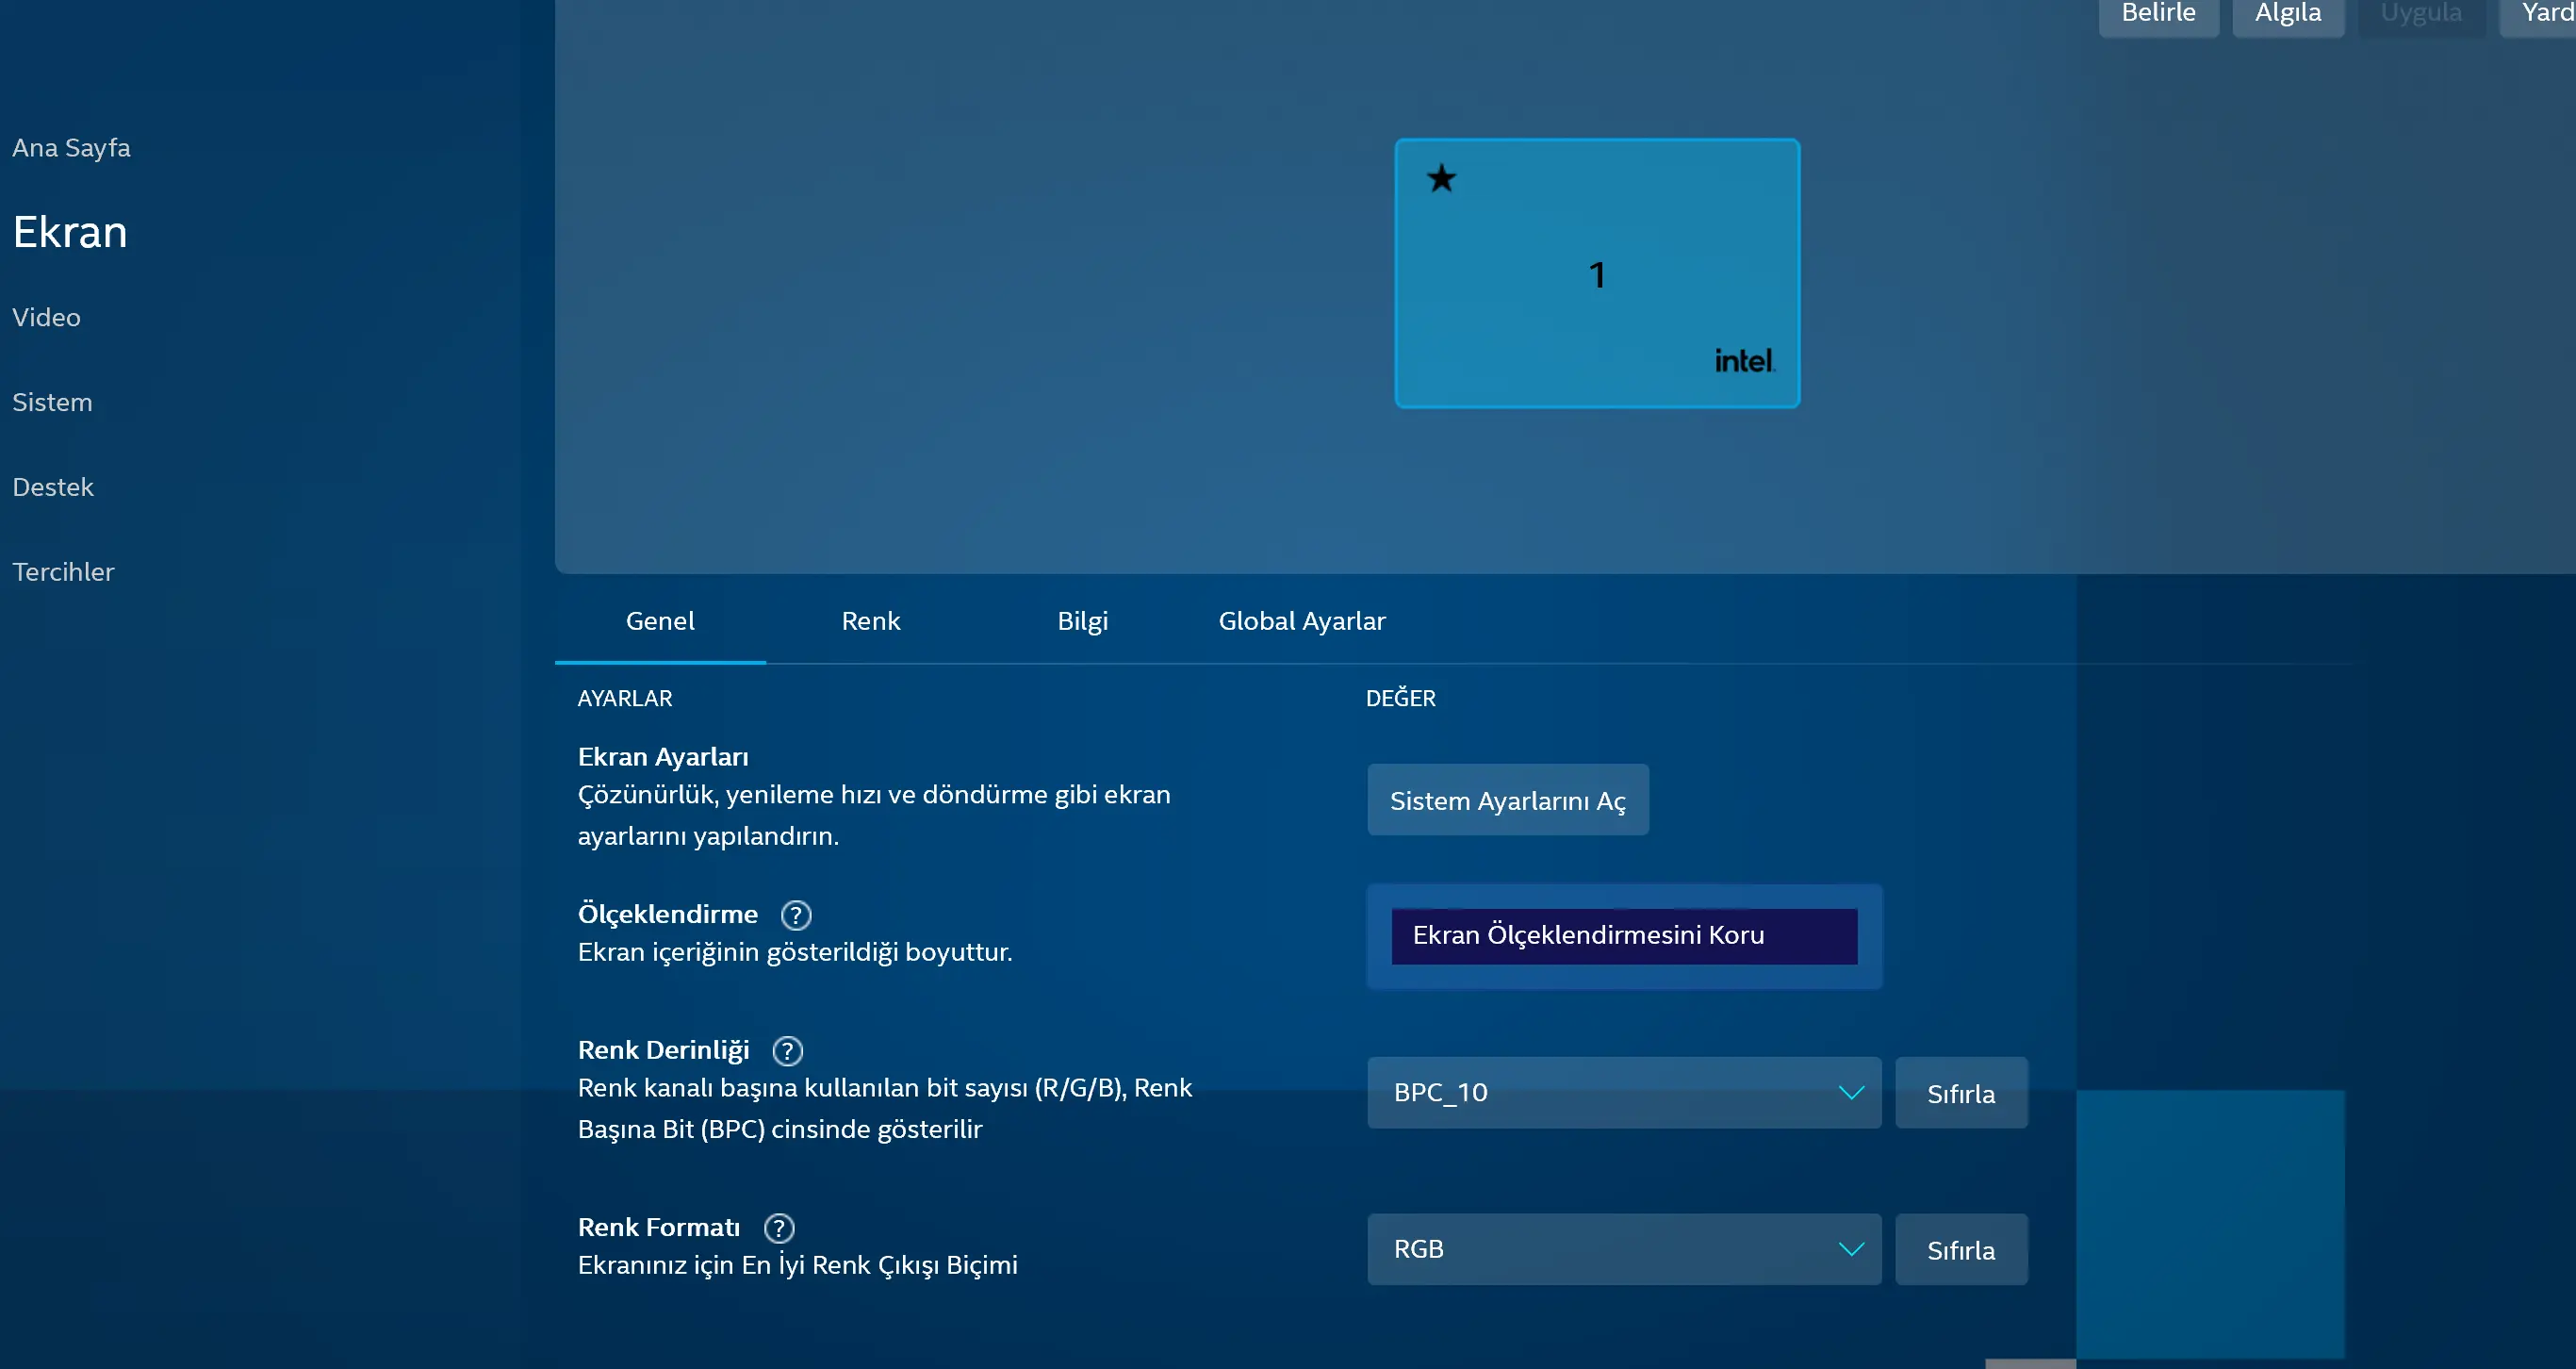Select Ekran in the sidebar
Screen dimensions: 2576x1369
coord(70,232)
